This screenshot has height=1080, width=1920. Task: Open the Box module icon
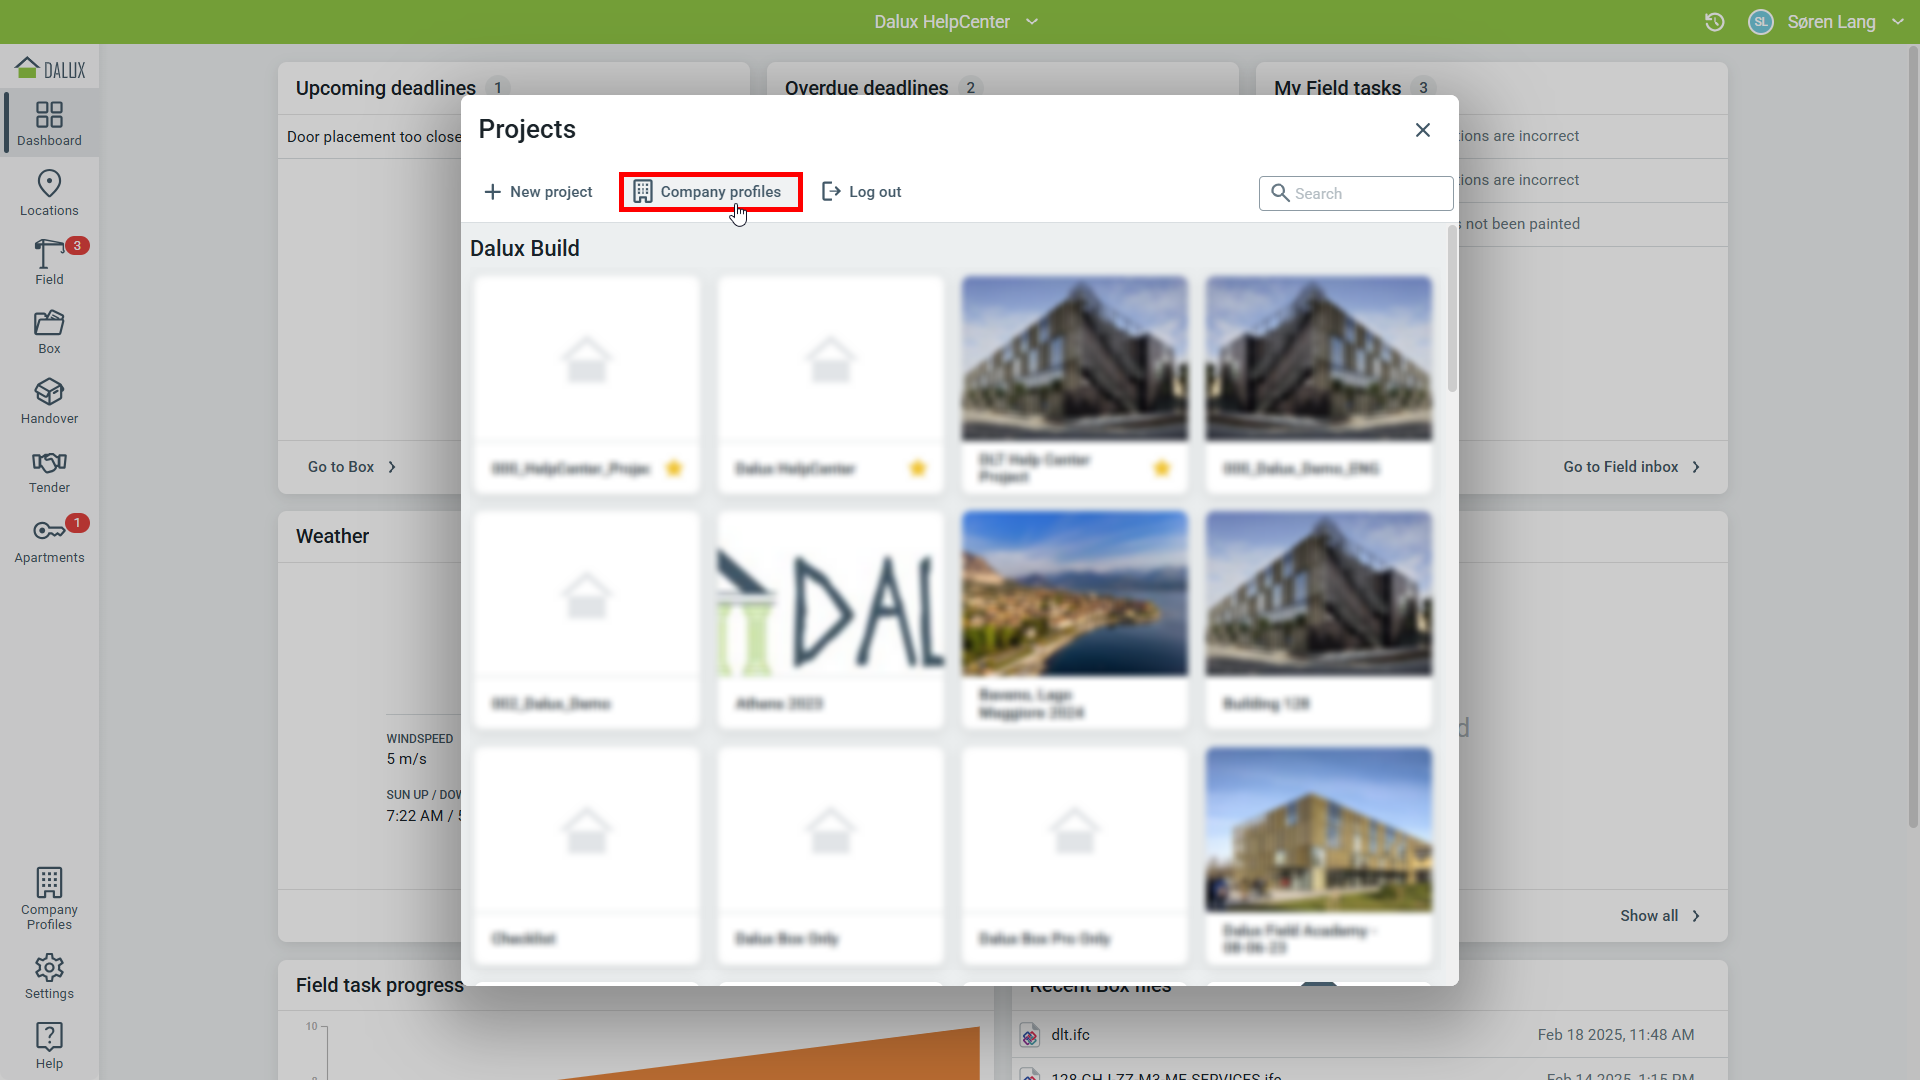[49, 331]
